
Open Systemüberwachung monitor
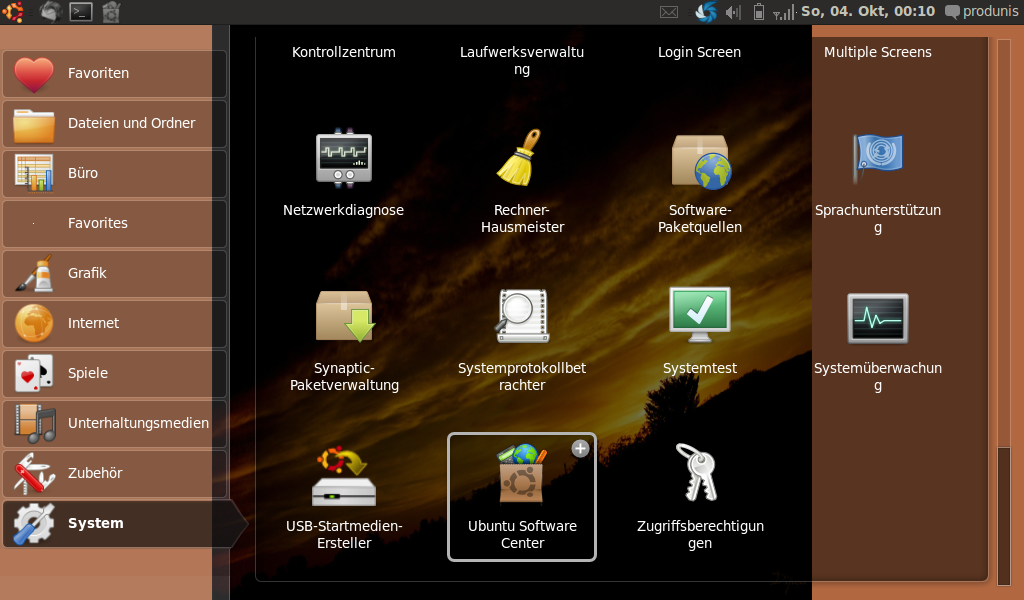coord(877,318)
